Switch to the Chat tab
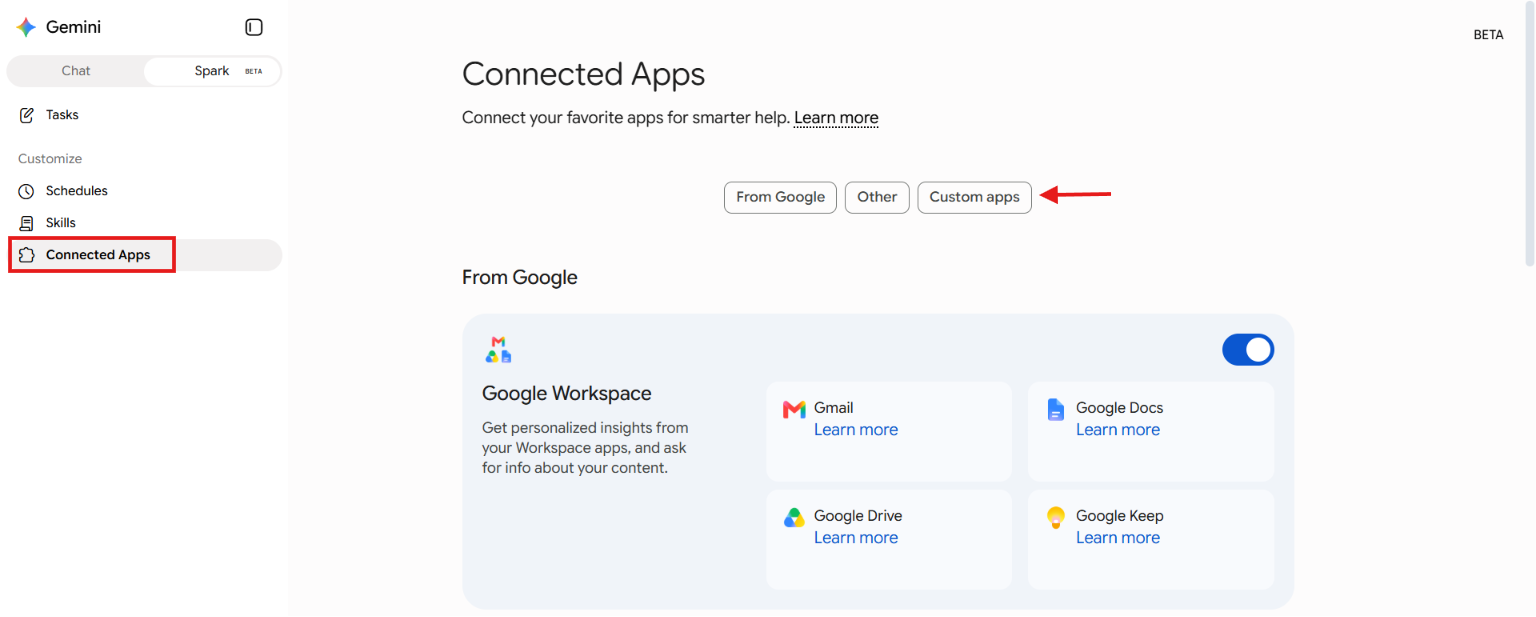The image size is (1536, 617). click(x=76, y=71)
